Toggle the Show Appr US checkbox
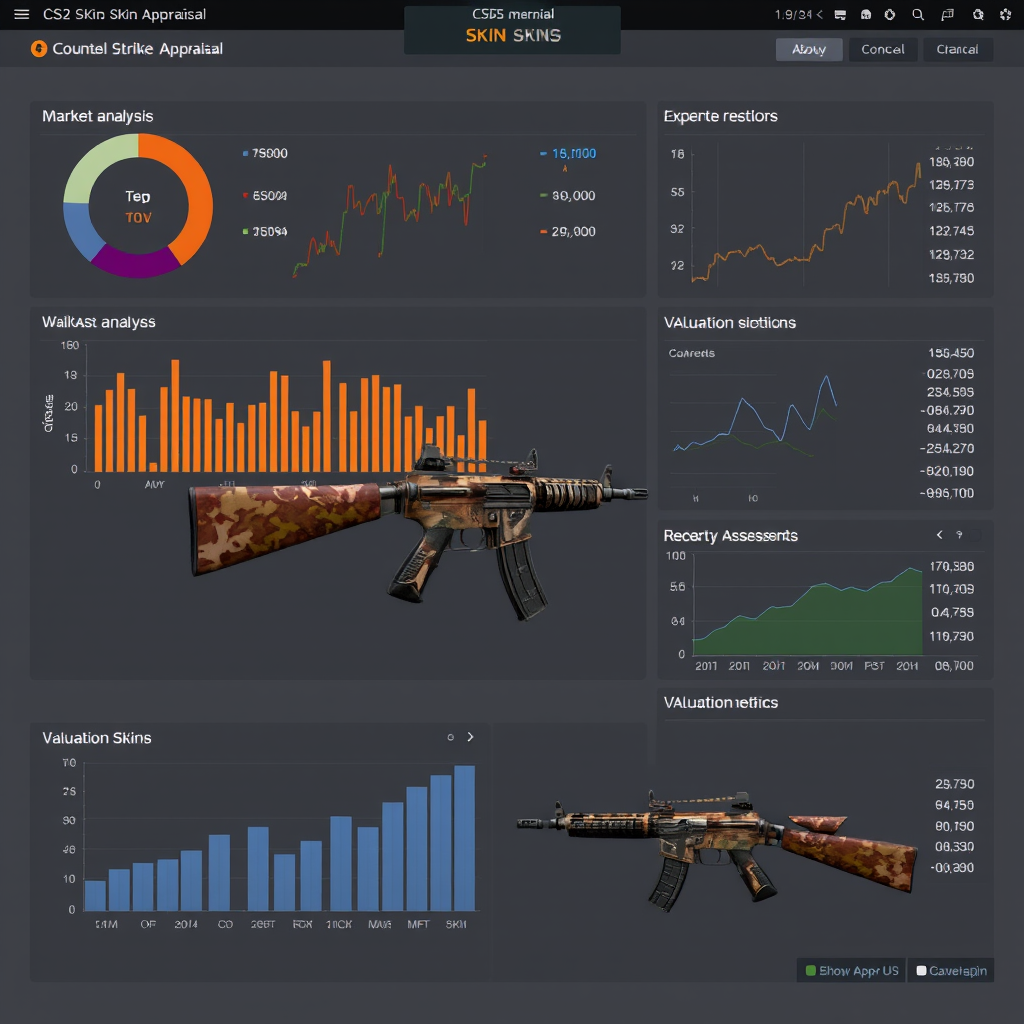 pyautogui.click(x=810, y=970)
